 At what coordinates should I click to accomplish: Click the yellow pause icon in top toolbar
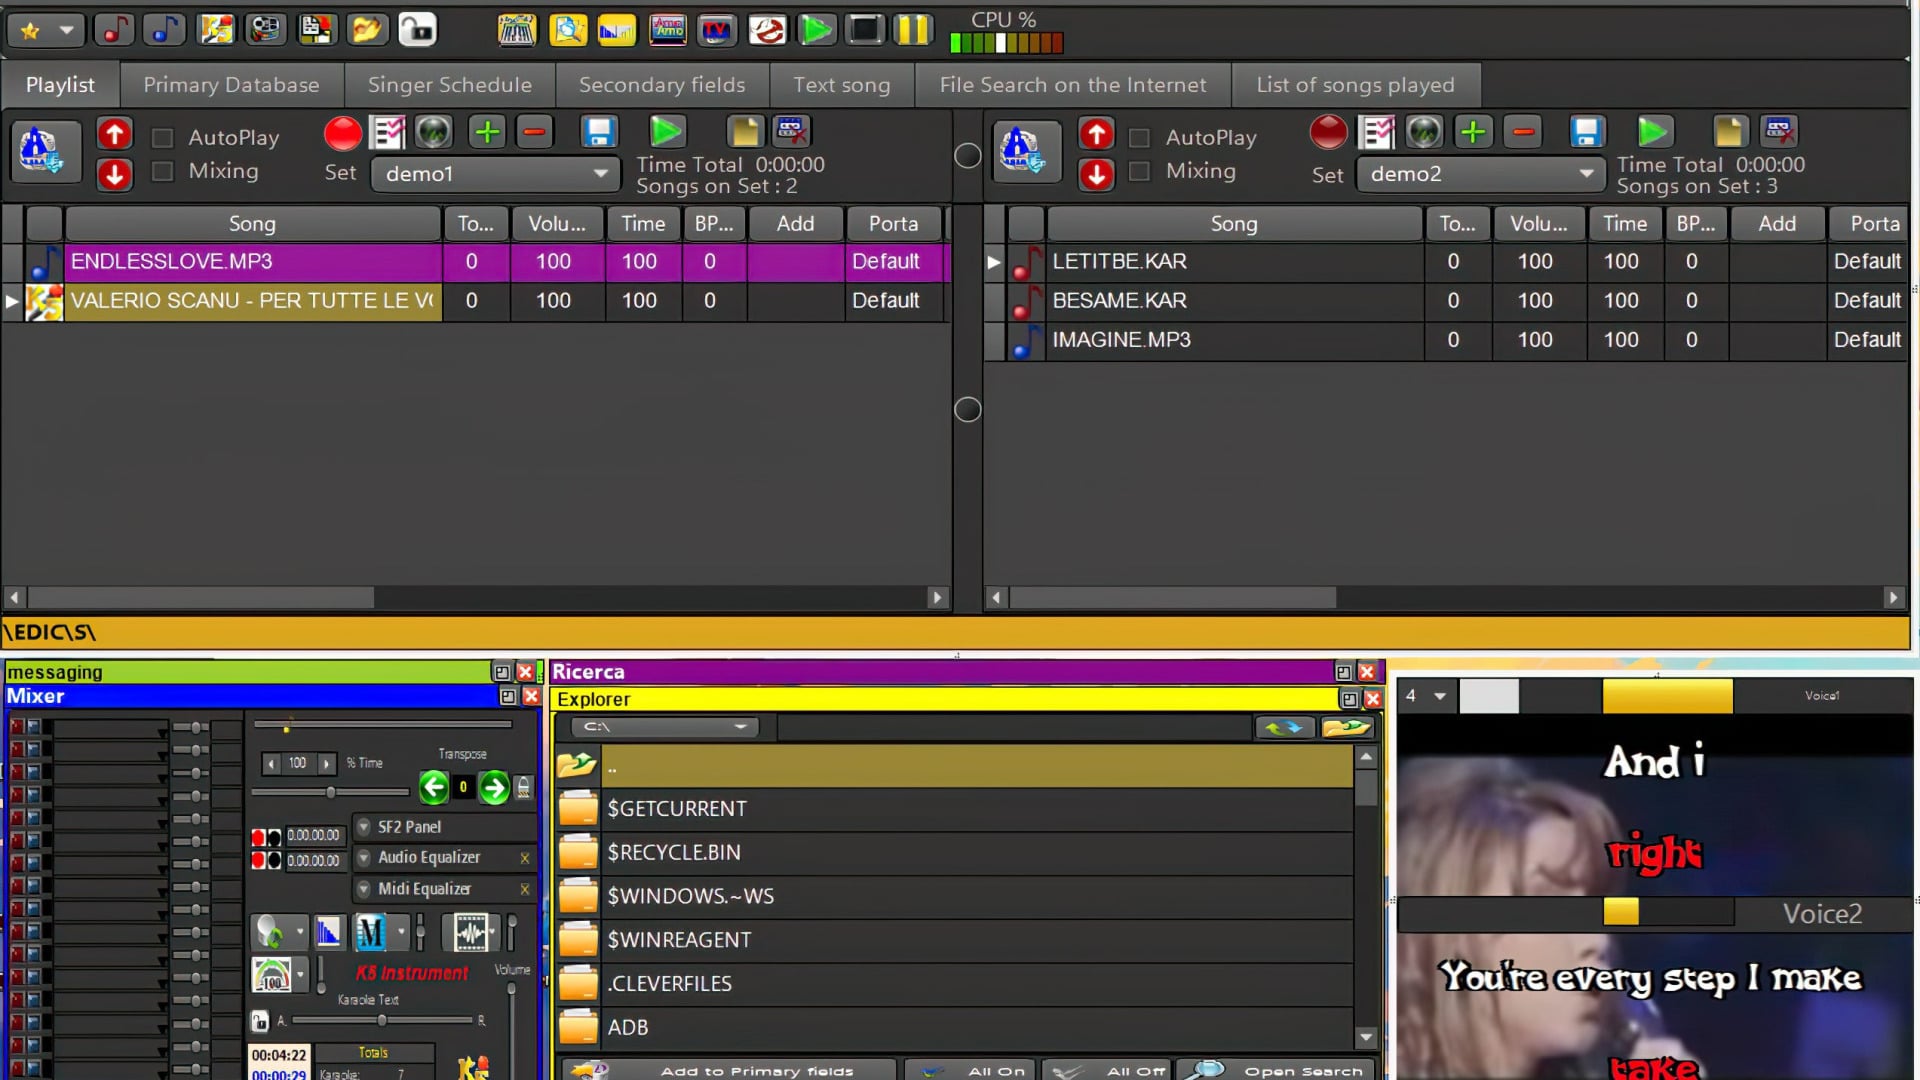click(x=912, y=30)
